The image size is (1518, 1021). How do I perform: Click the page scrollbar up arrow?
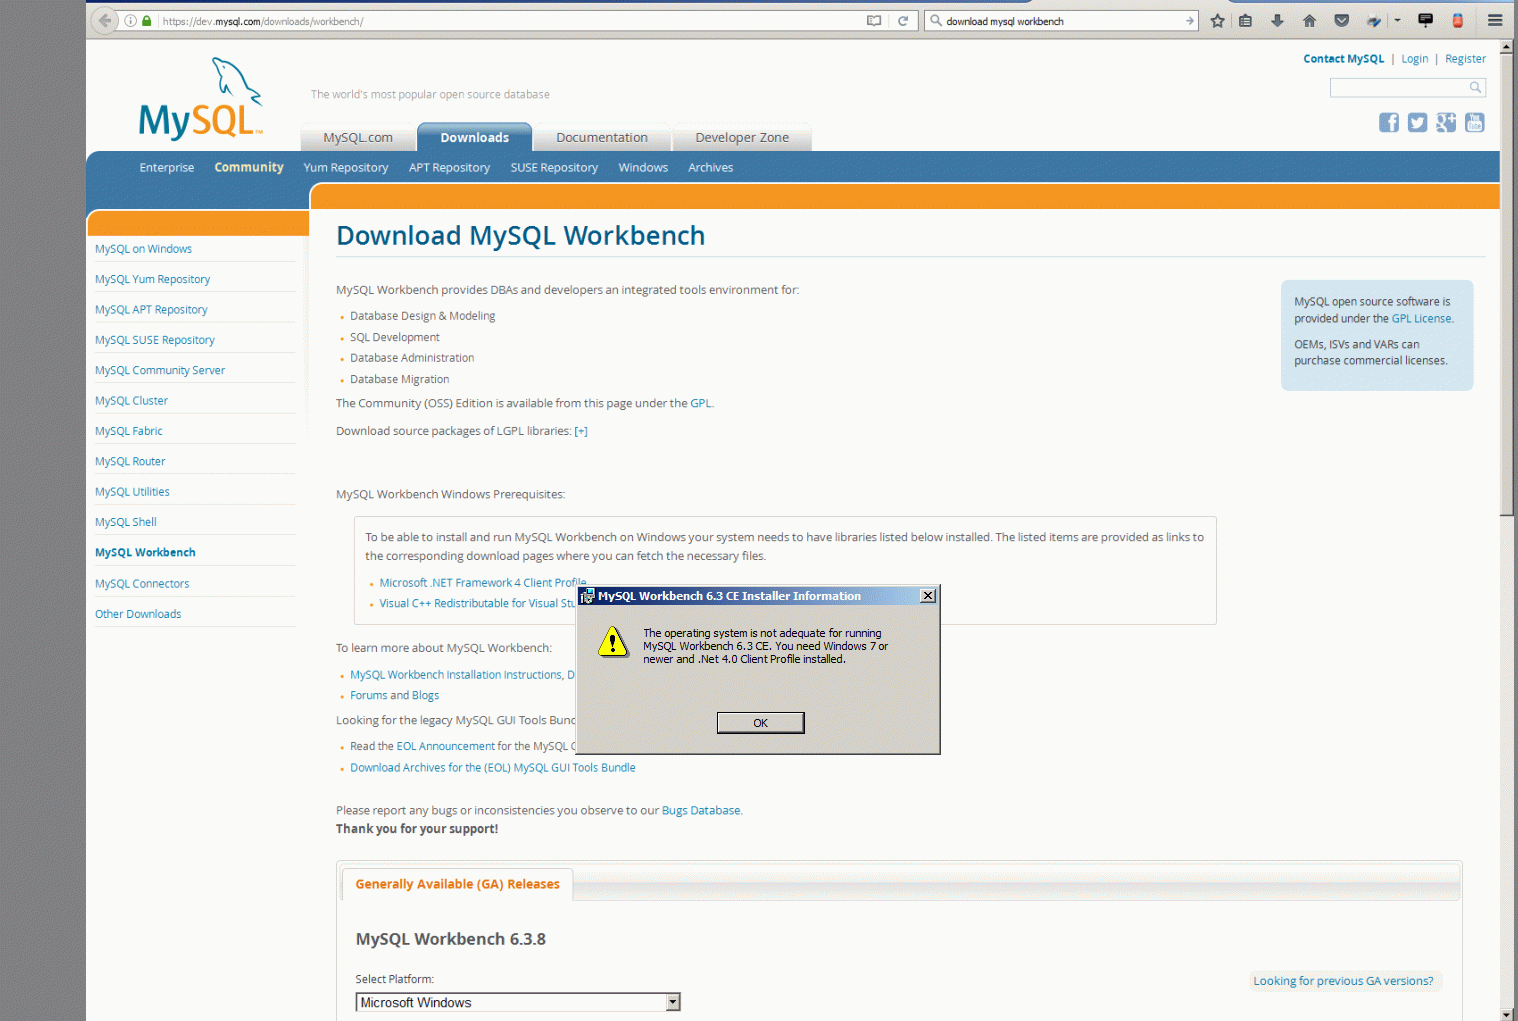(x=1507, y=47)
